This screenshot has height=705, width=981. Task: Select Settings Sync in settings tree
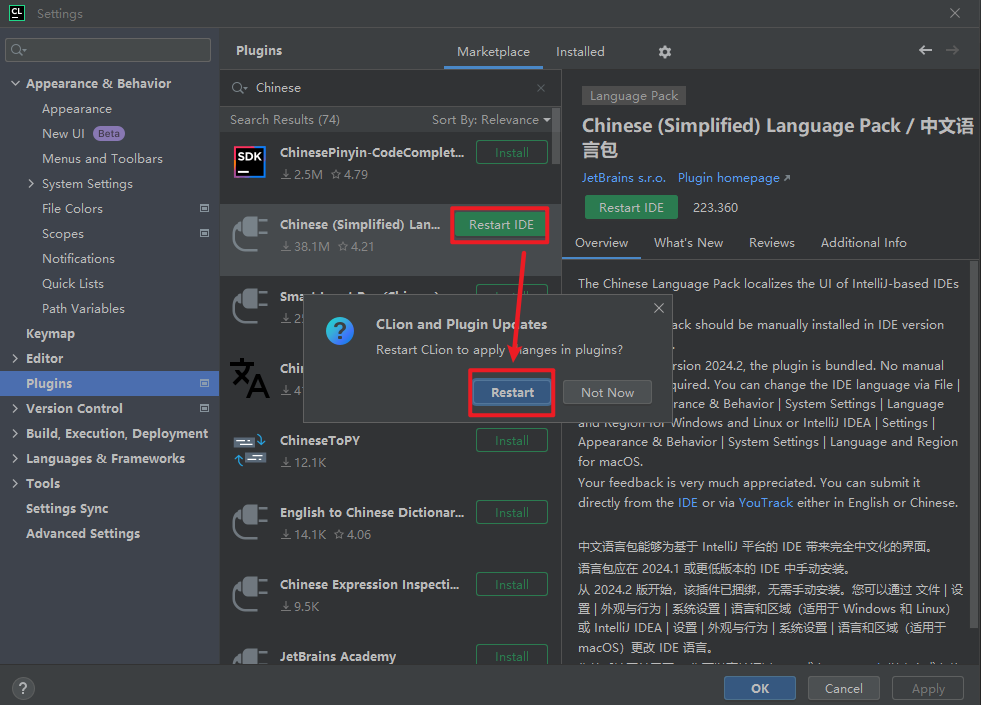coord(67,509)
